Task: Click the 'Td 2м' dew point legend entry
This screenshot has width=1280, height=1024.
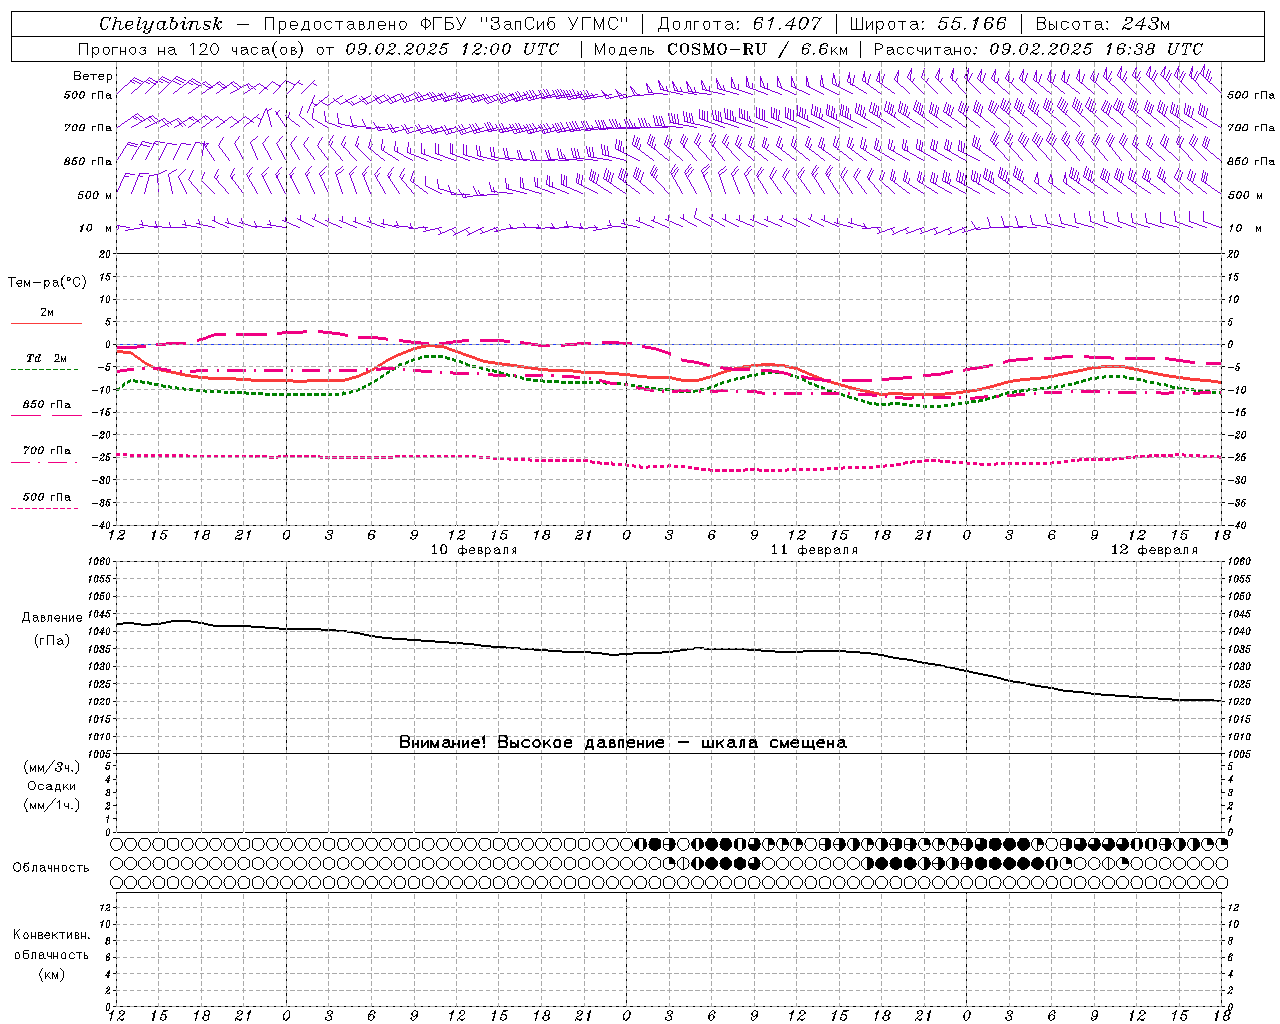Action: pos(46,358)
